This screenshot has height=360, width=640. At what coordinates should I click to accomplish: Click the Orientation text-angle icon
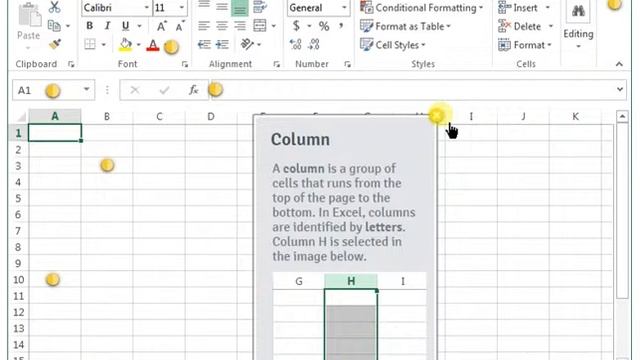click(247, 44)
